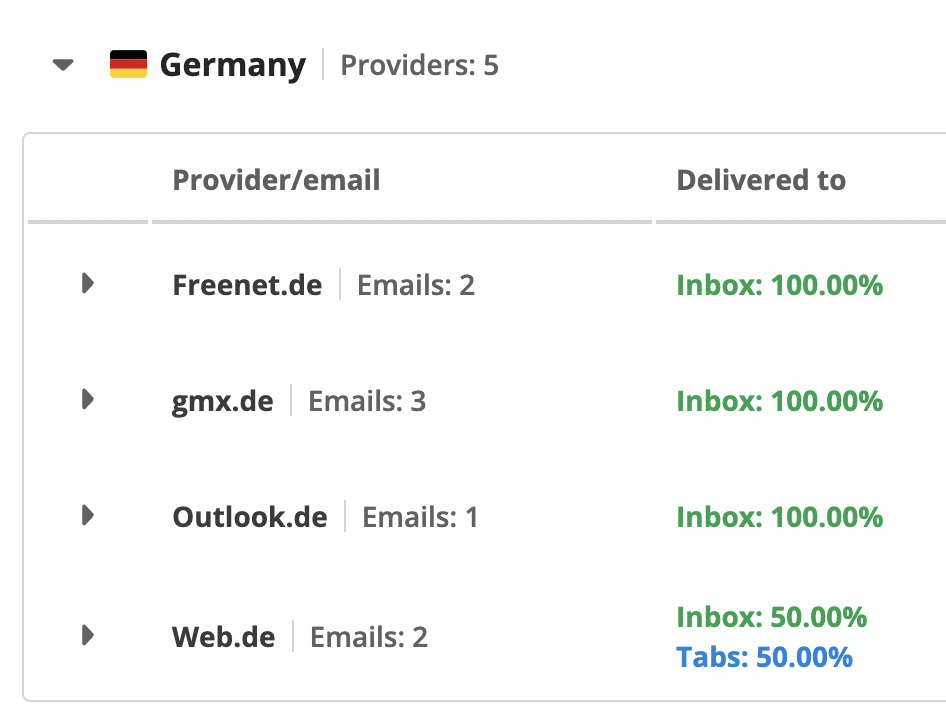The width and height of the screenshot is (946, 722).
Task: Click Freenet.de Inbox: 100.00% result
Action: click(x=779, y=285)
